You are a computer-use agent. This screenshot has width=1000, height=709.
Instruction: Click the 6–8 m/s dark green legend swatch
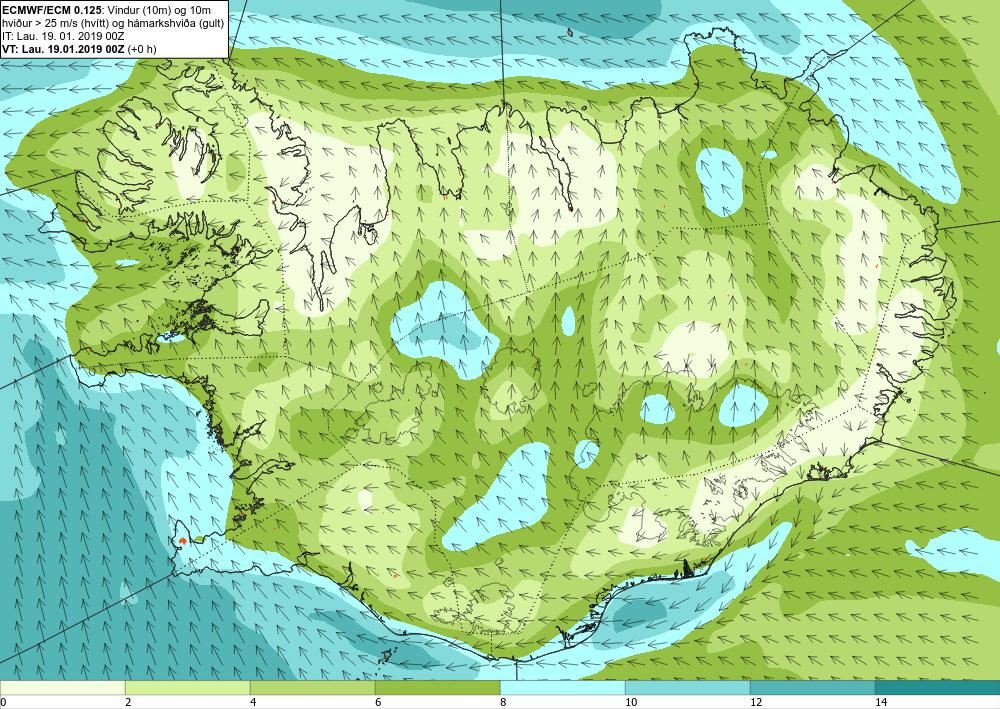438,688
